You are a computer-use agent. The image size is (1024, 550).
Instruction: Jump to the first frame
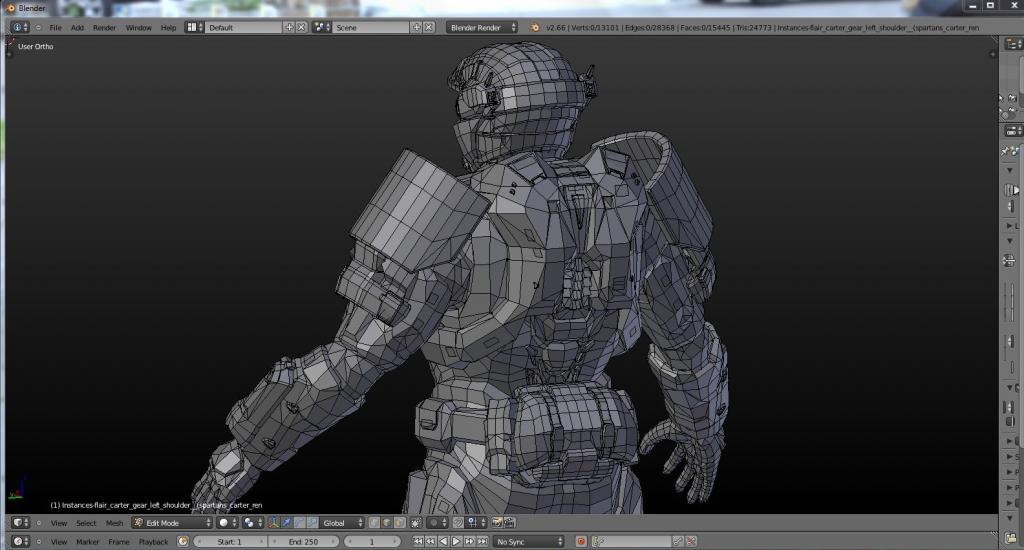click(x=418, y=542)
